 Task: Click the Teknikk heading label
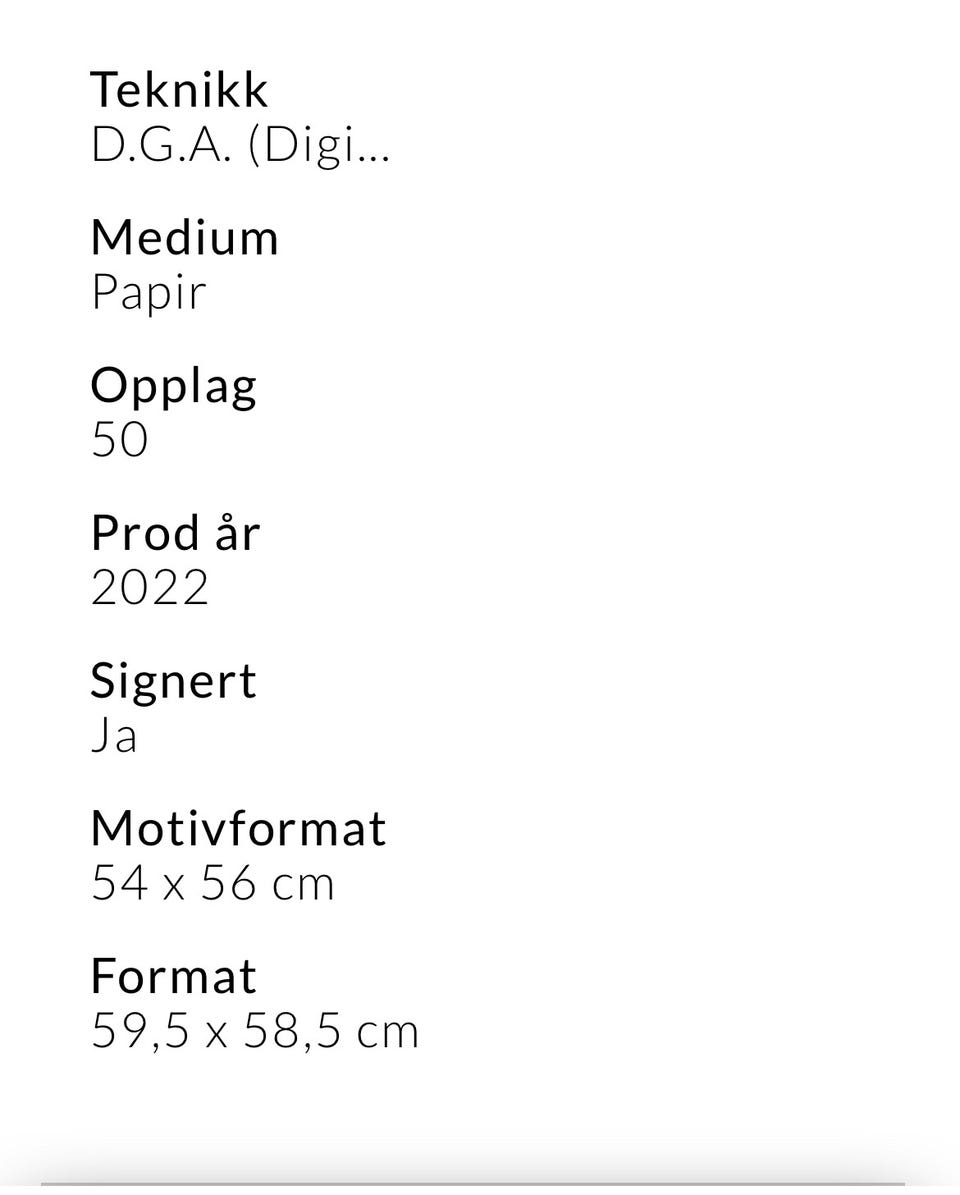click(x=179, y=90)
